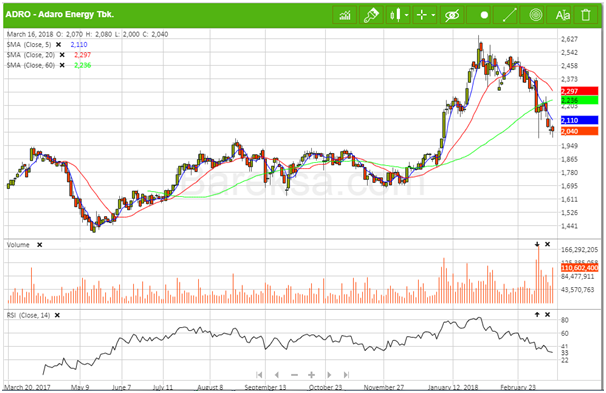Click the SMA (Close, 5) legend label
Image resolution: width=606 pixels, height=393 pixels.
(29, 44)
